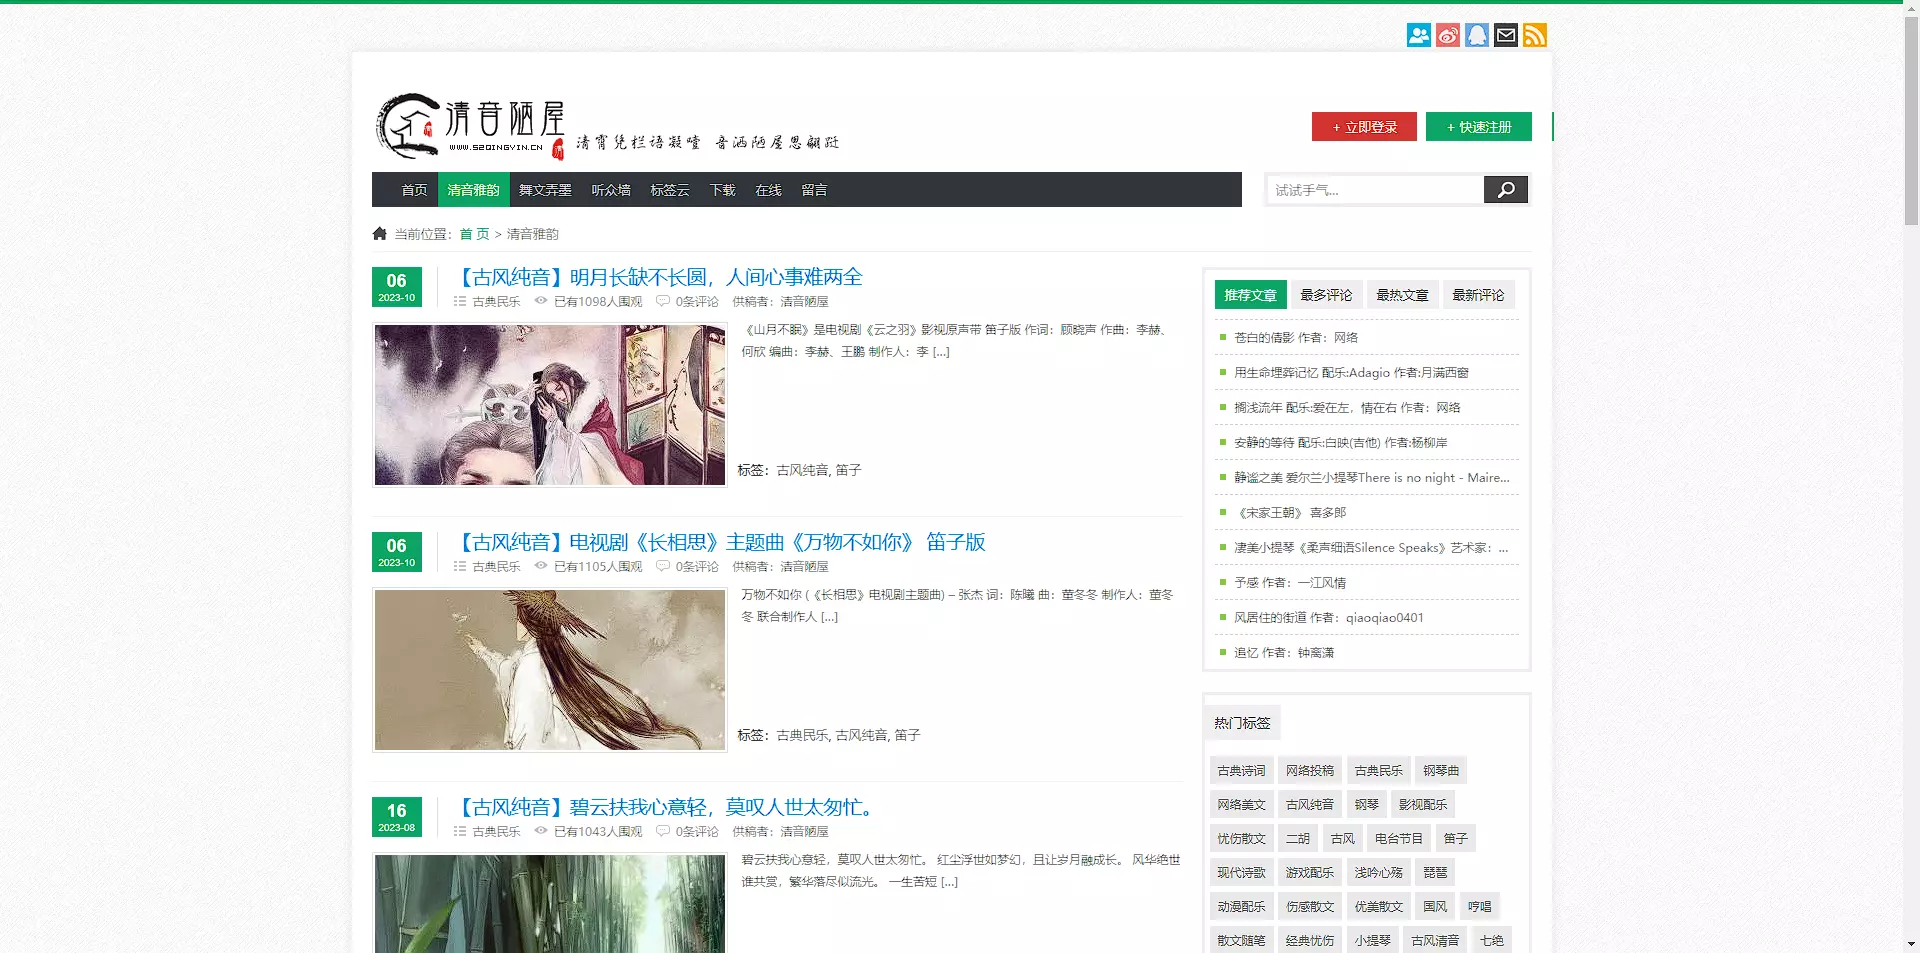The width and height of the screenshot is (1920, 953).
Task: Open the email envelope icon
Action: [x=1506, y=36]
